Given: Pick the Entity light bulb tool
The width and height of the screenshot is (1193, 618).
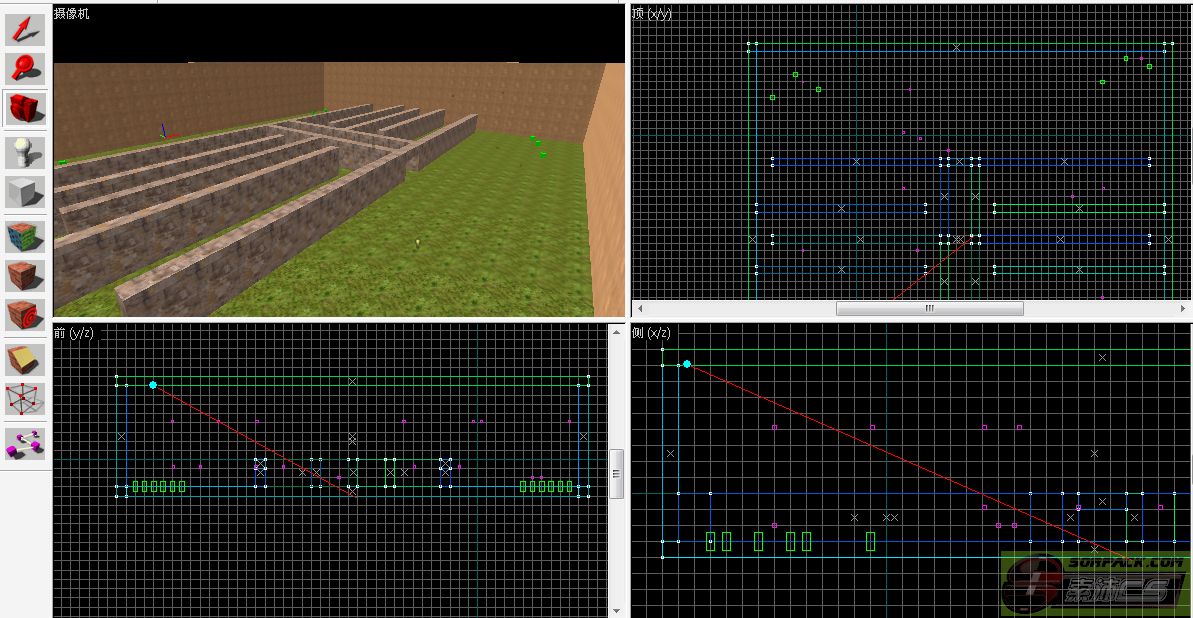Looking at the screenshot, I should 26,152.
